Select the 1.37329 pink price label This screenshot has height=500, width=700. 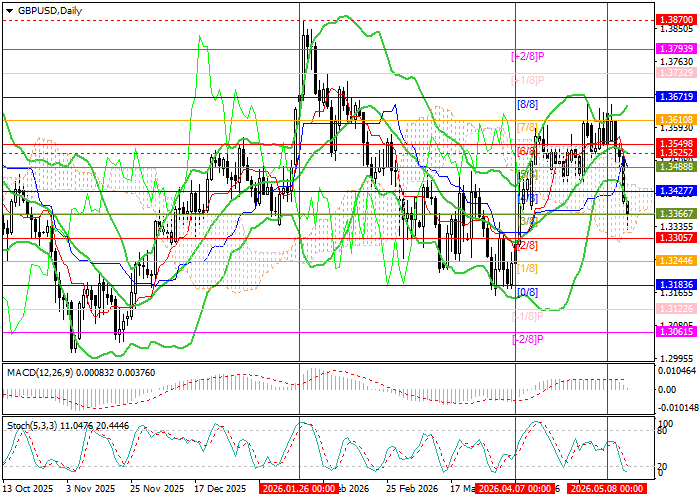[678, 73]
